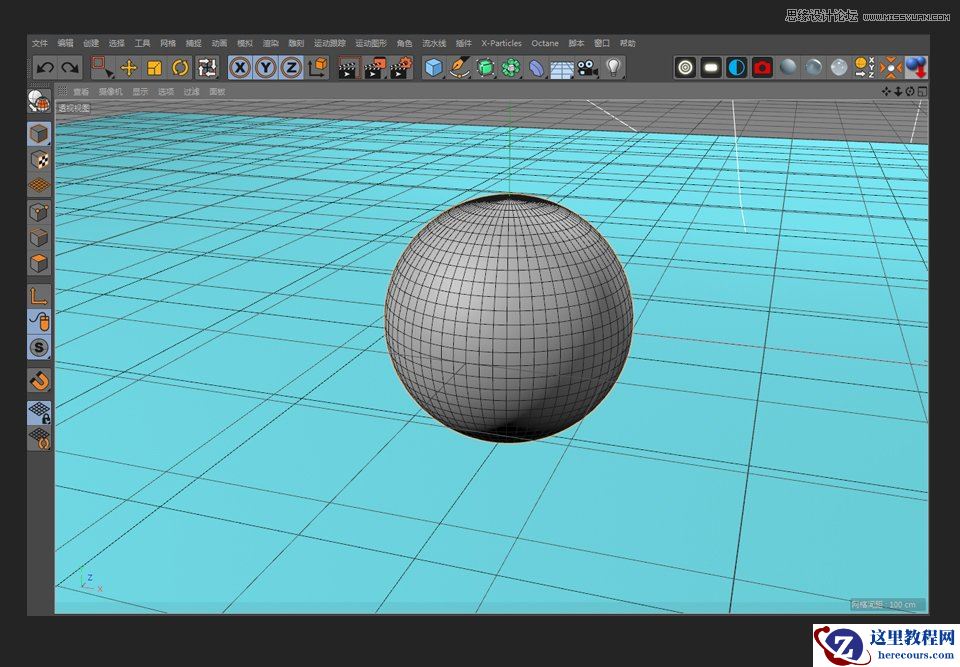Add a Camera using the toolbar icon
The width and height of the screenshot is (960, 667).
click(589, 67)
